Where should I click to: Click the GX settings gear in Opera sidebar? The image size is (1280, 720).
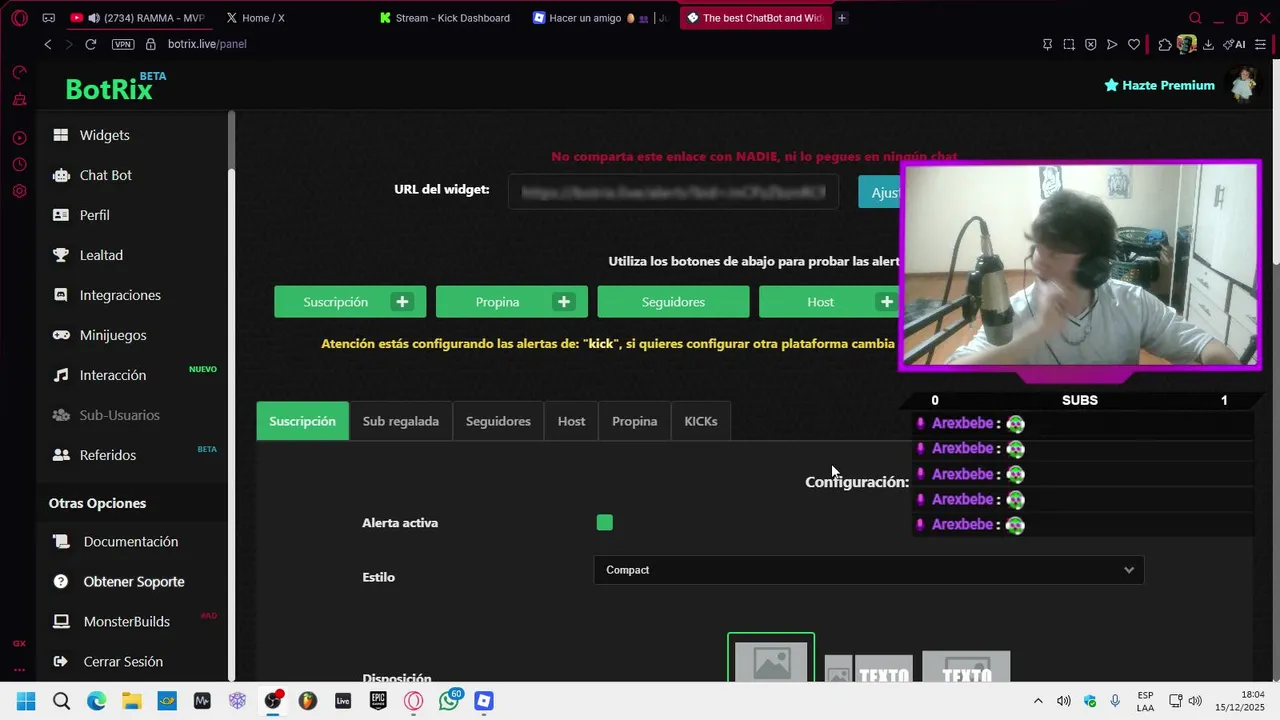click(19, 191)
